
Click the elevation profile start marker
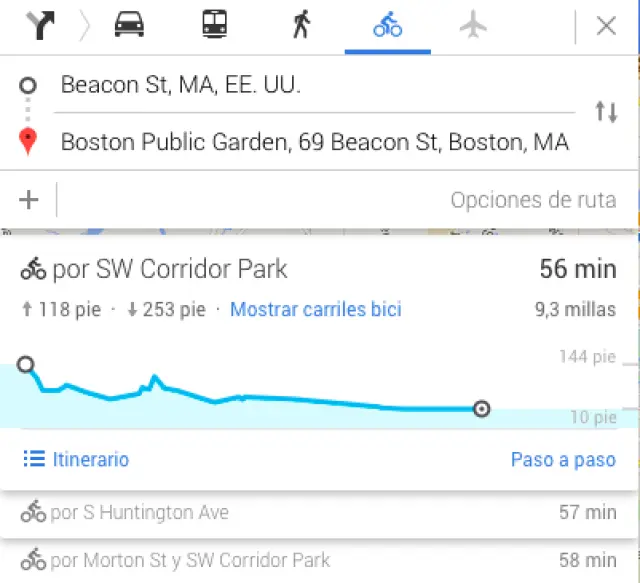coord(26,365)
